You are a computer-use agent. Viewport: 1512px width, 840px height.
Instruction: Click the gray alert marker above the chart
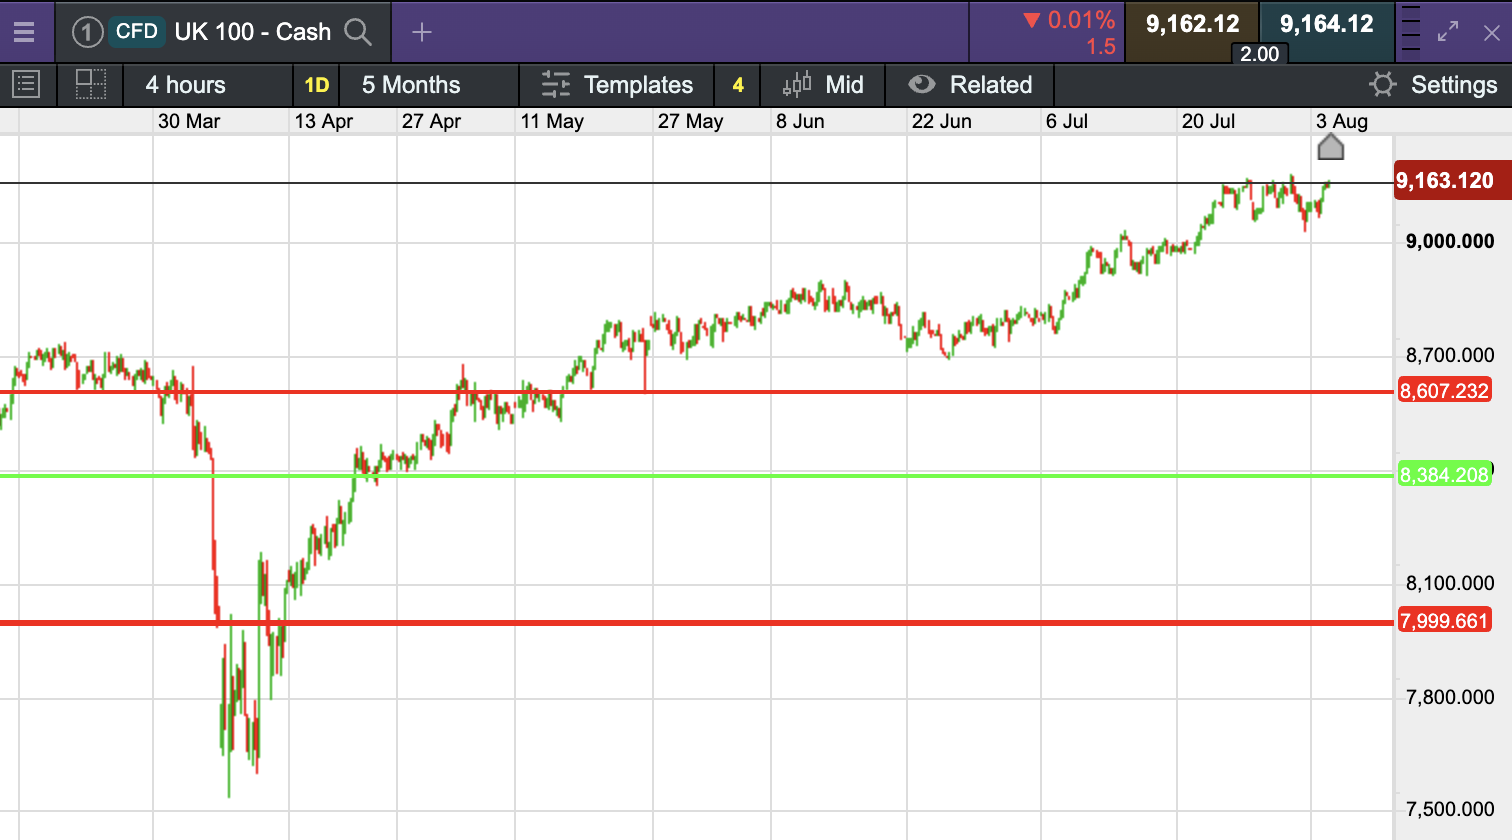[x=1330, y=148]
